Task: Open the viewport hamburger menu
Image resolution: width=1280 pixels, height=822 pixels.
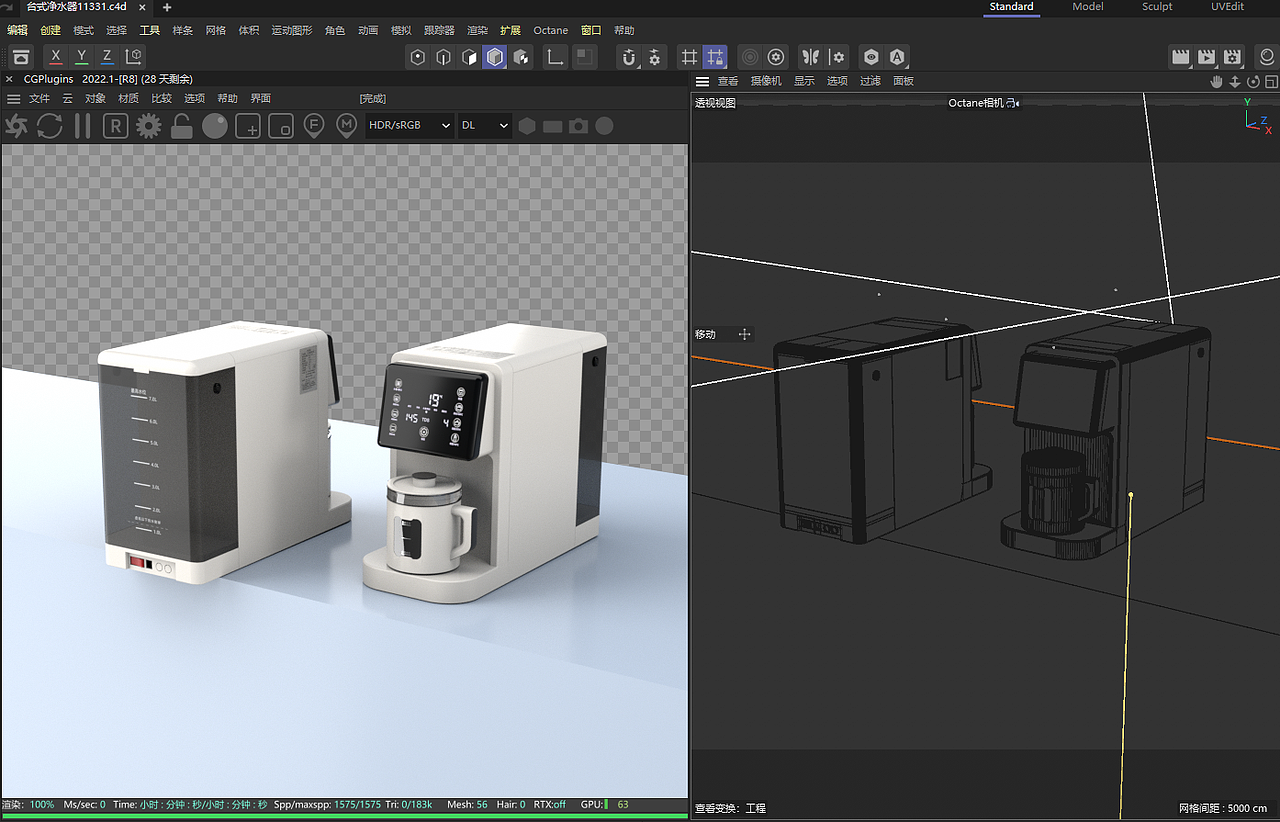Action: pos(702,81)
